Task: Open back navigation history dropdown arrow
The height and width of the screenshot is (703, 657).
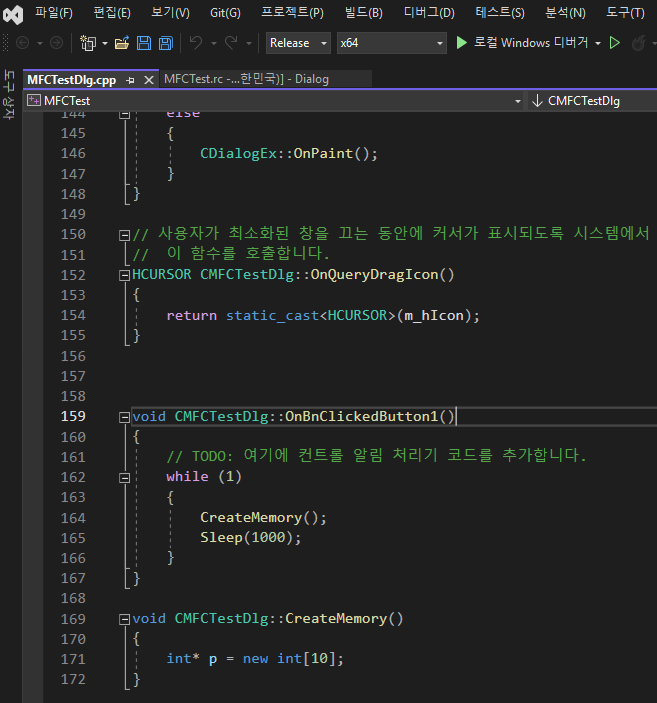Action: (40, 43)
